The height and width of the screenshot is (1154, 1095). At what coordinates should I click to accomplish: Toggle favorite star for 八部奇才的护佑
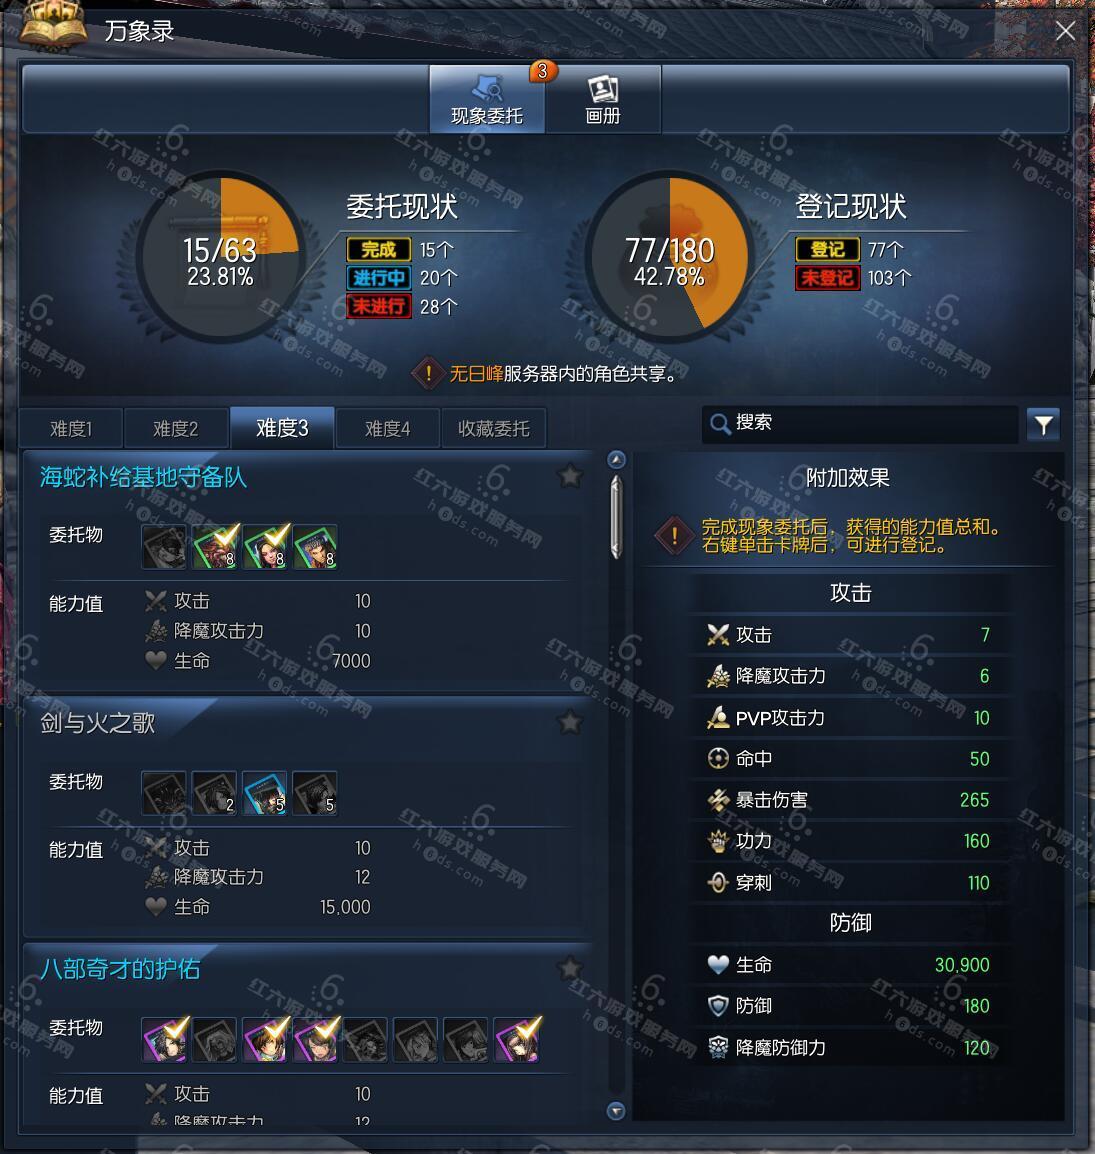[570, 968]
